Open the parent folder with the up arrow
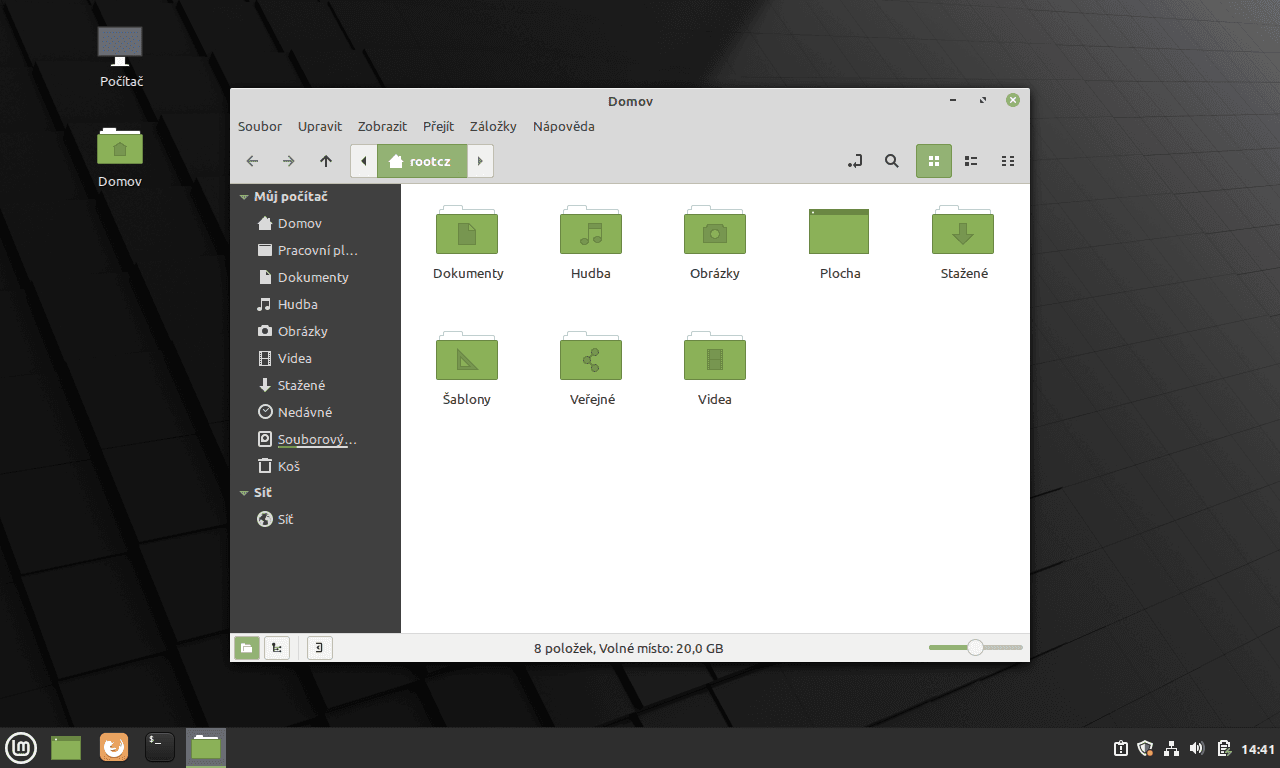Image resolution: width=1280 pixels, height=768 pixels. (x=325, y=161)
